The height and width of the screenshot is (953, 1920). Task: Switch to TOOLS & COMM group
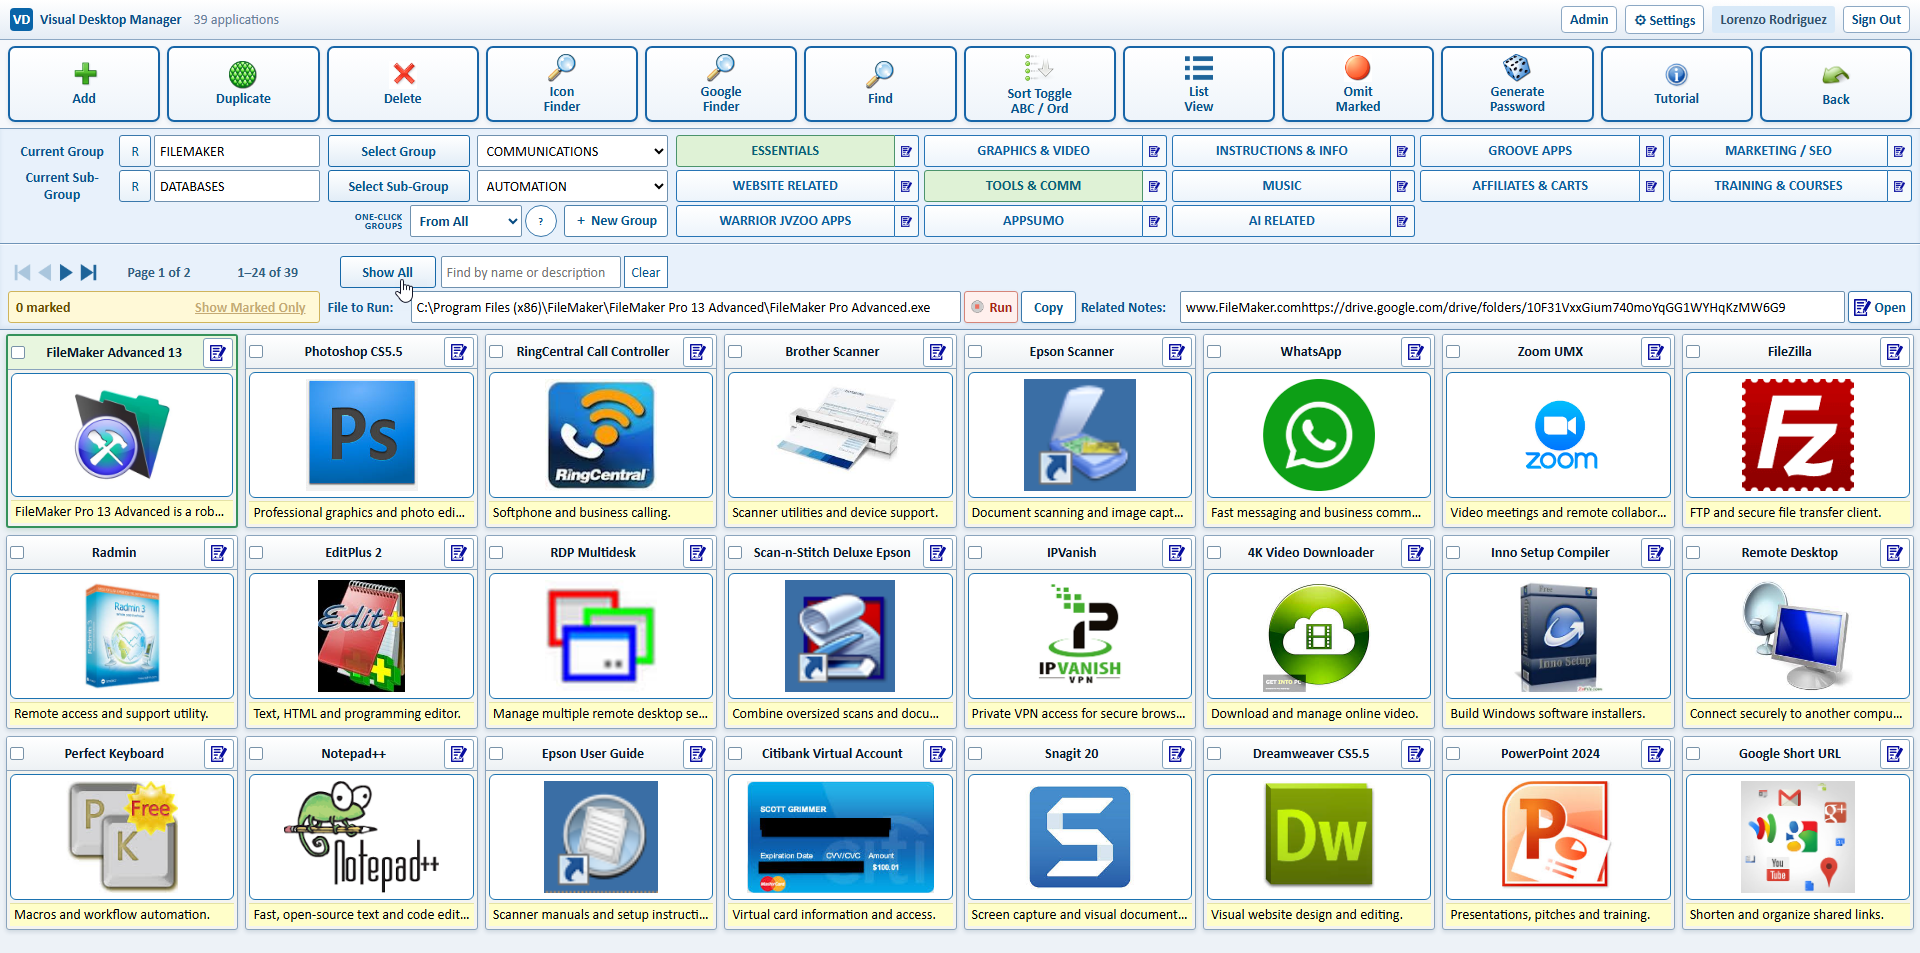(1033, 186)
